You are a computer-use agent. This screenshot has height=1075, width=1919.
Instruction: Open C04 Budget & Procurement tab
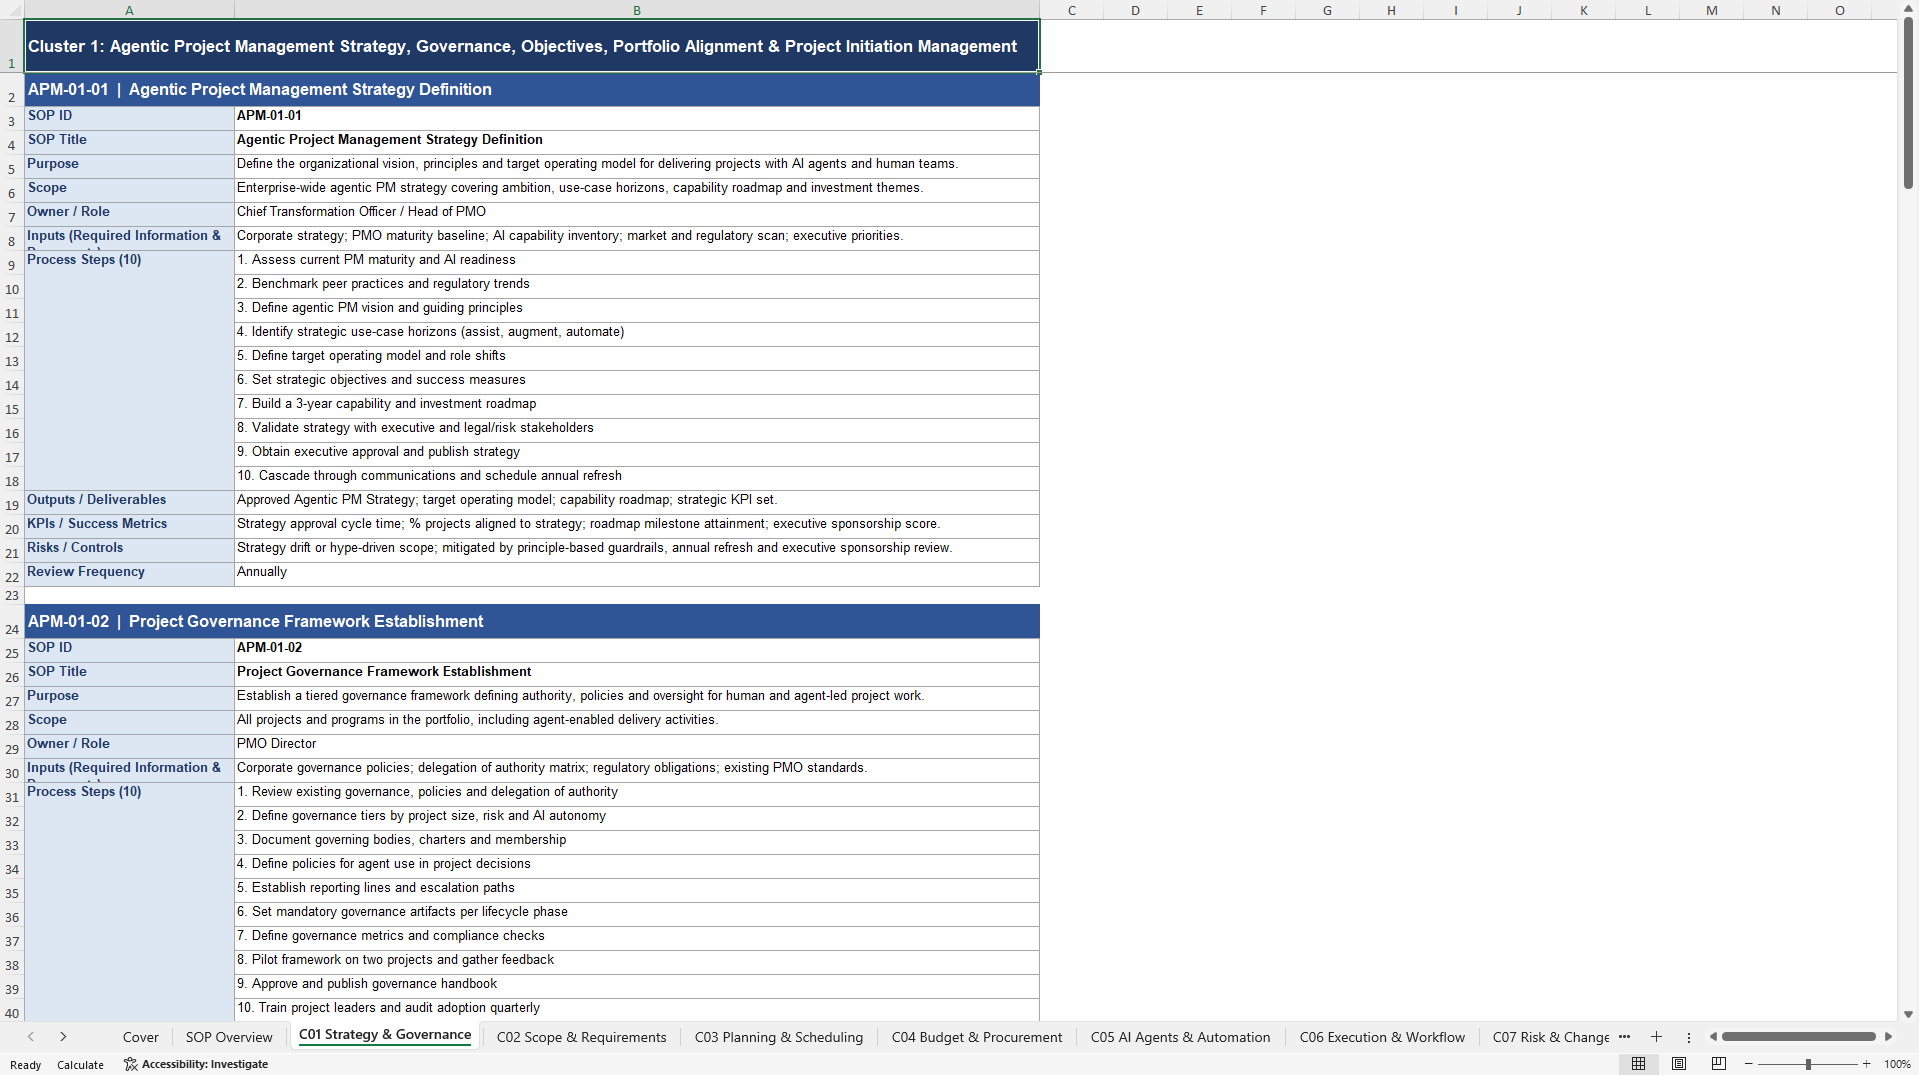[977, 1037]
